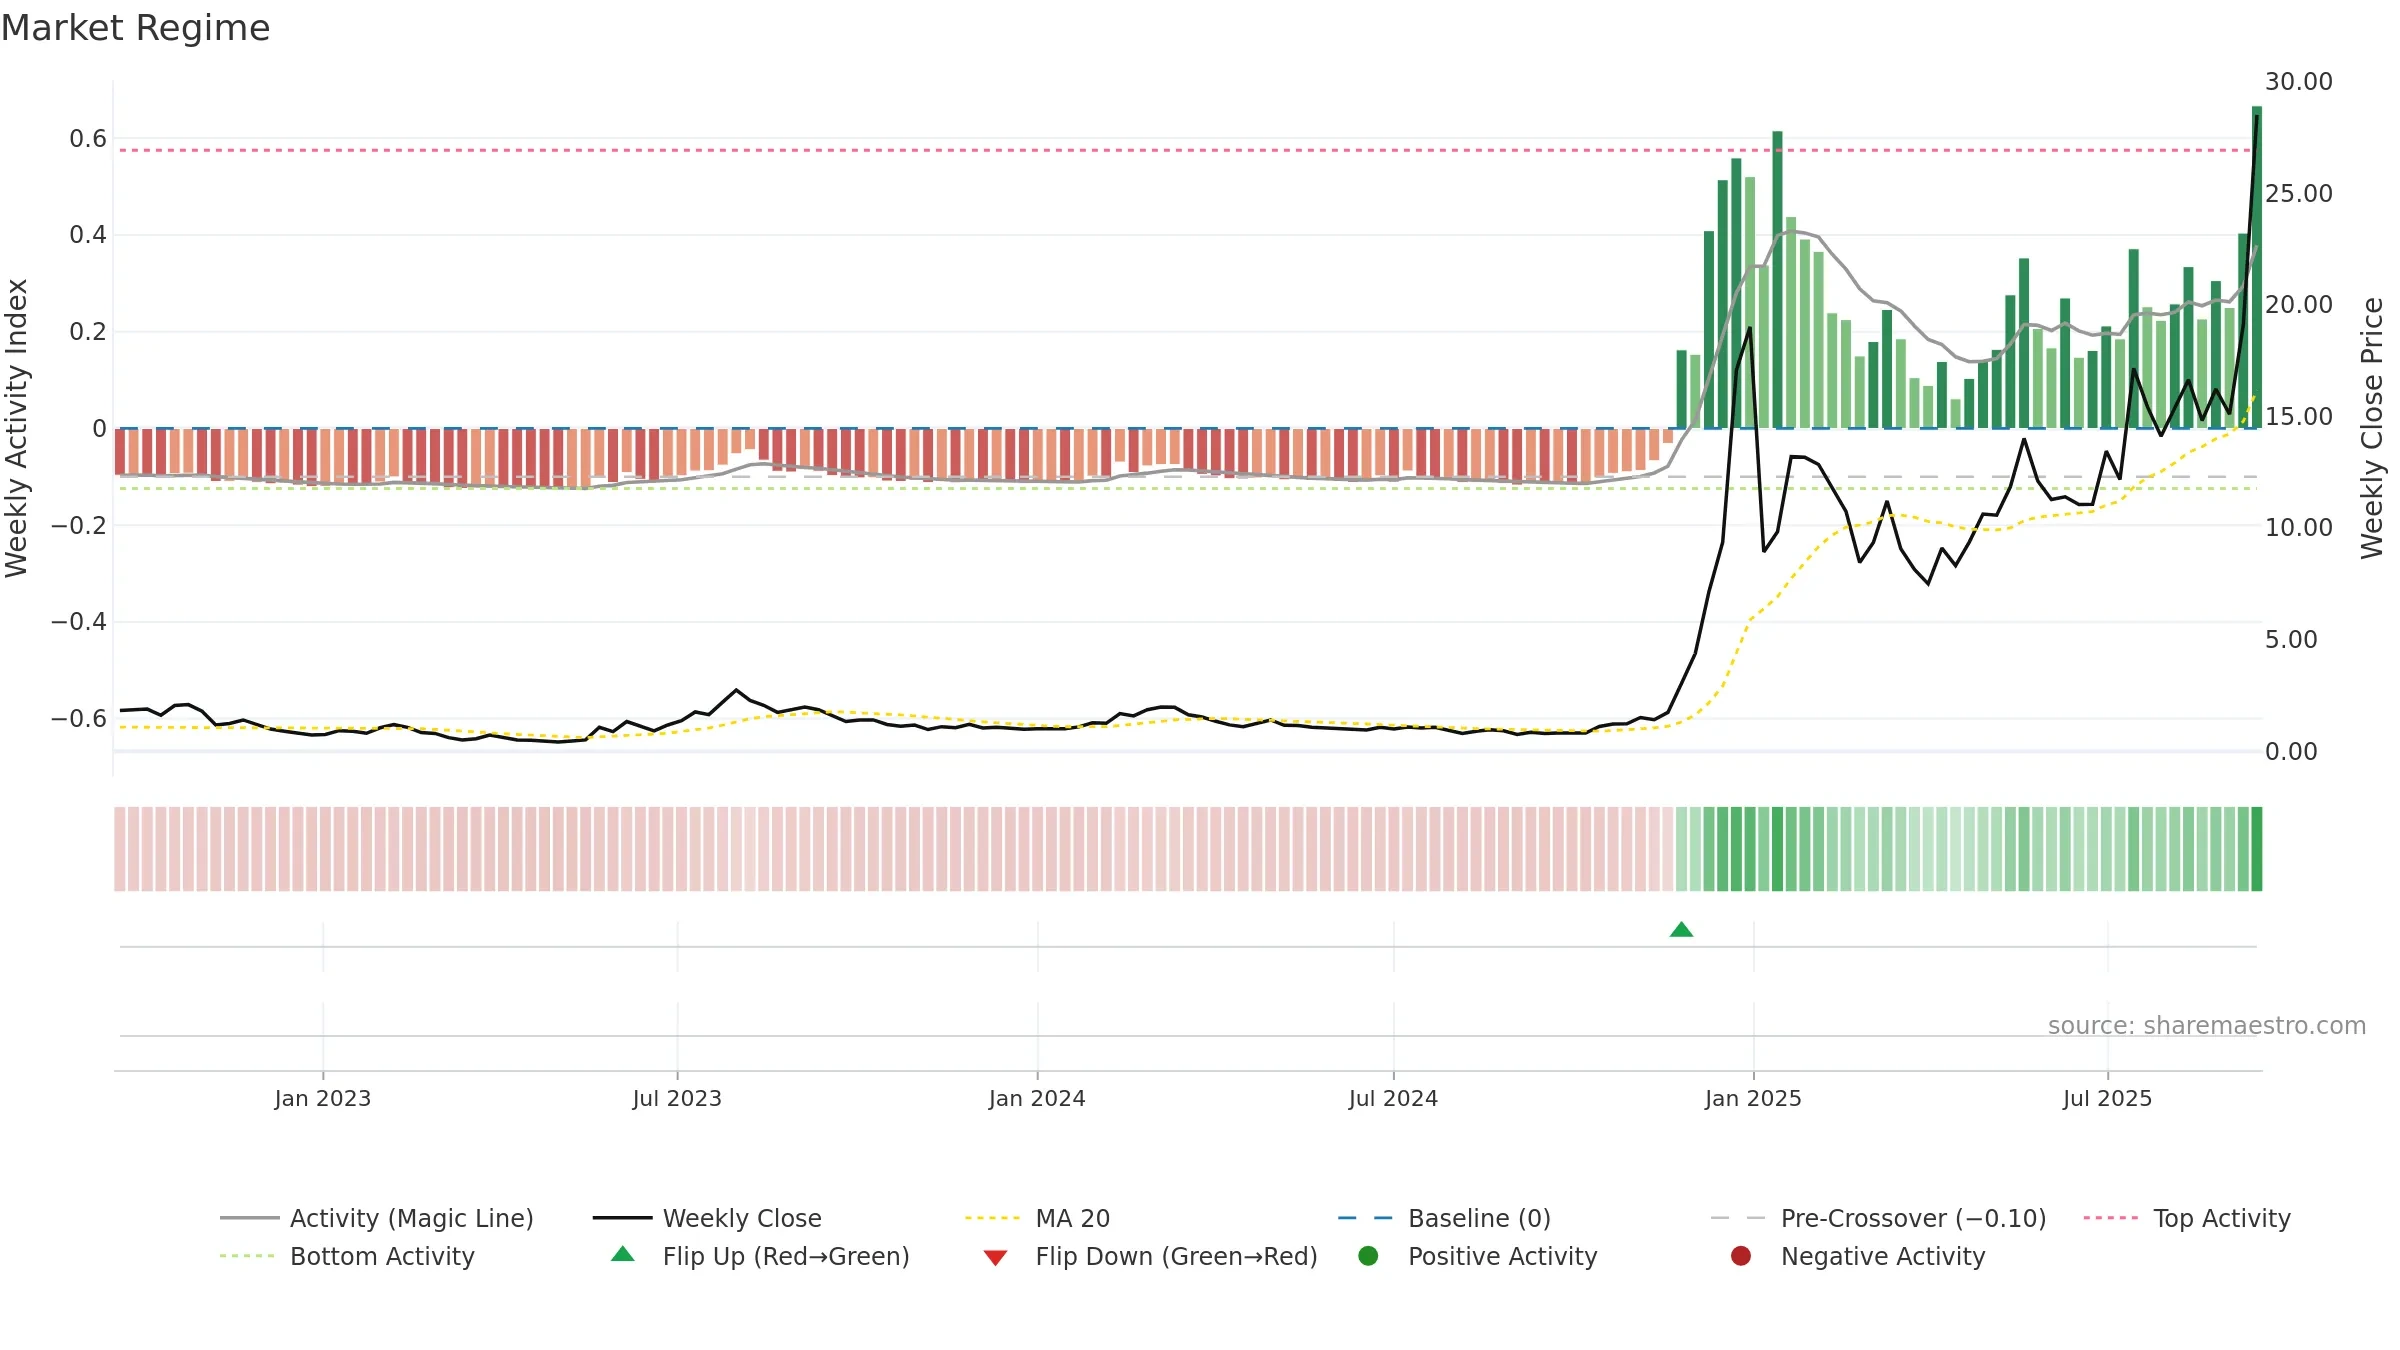Click the Jul 2024 x-axis label
2400x1350 pixels.
(x=1393, y=1098)
